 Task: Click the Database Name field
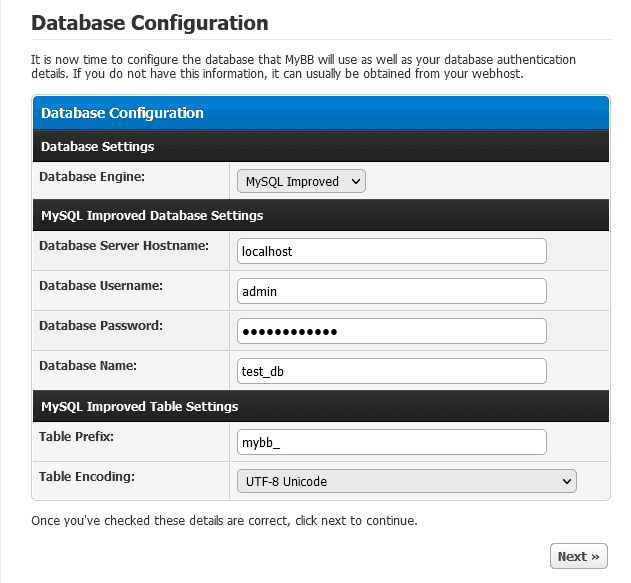point(392,371)
